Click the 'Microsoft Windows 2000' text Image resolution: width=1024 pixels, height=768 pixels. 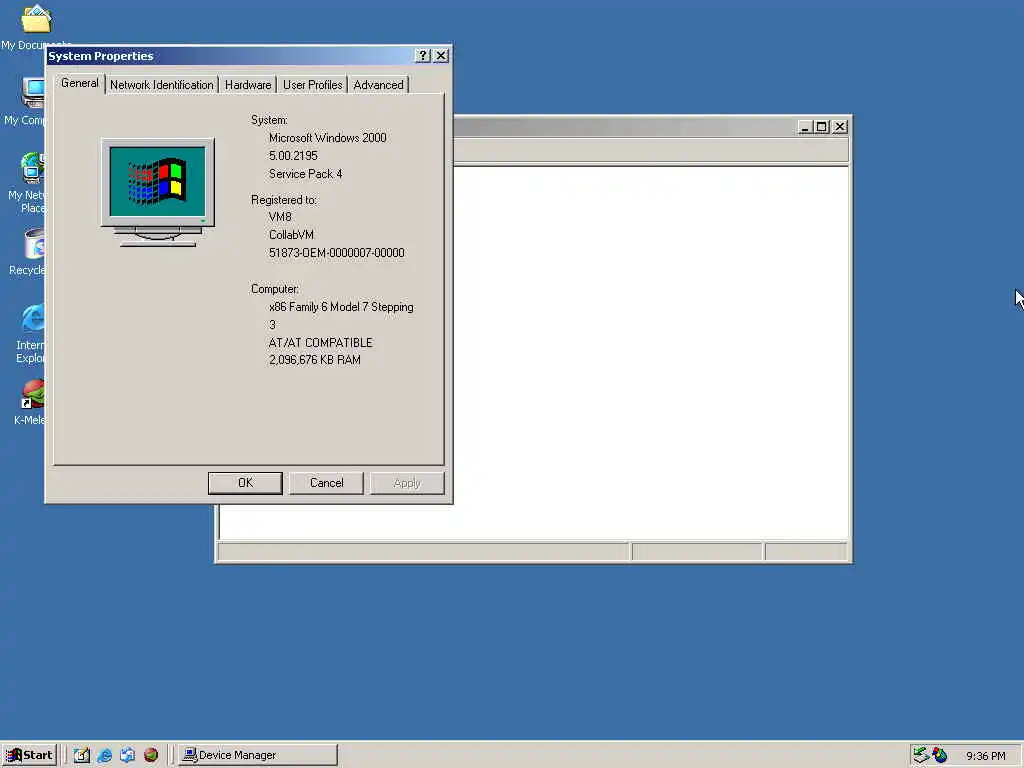point(327,138)
